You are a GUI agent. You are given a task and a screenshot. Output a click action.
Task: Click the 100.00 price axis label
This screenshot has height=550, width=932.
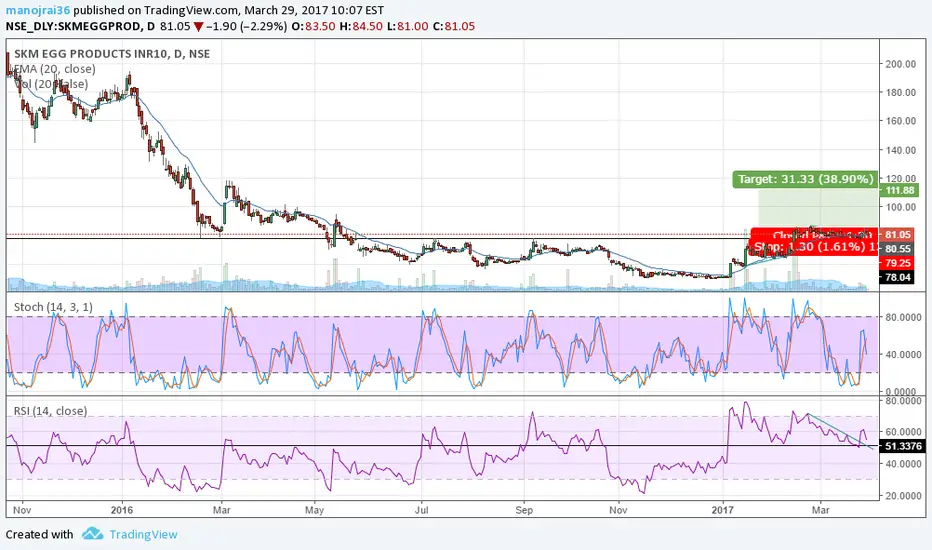[x=900, y=207]
